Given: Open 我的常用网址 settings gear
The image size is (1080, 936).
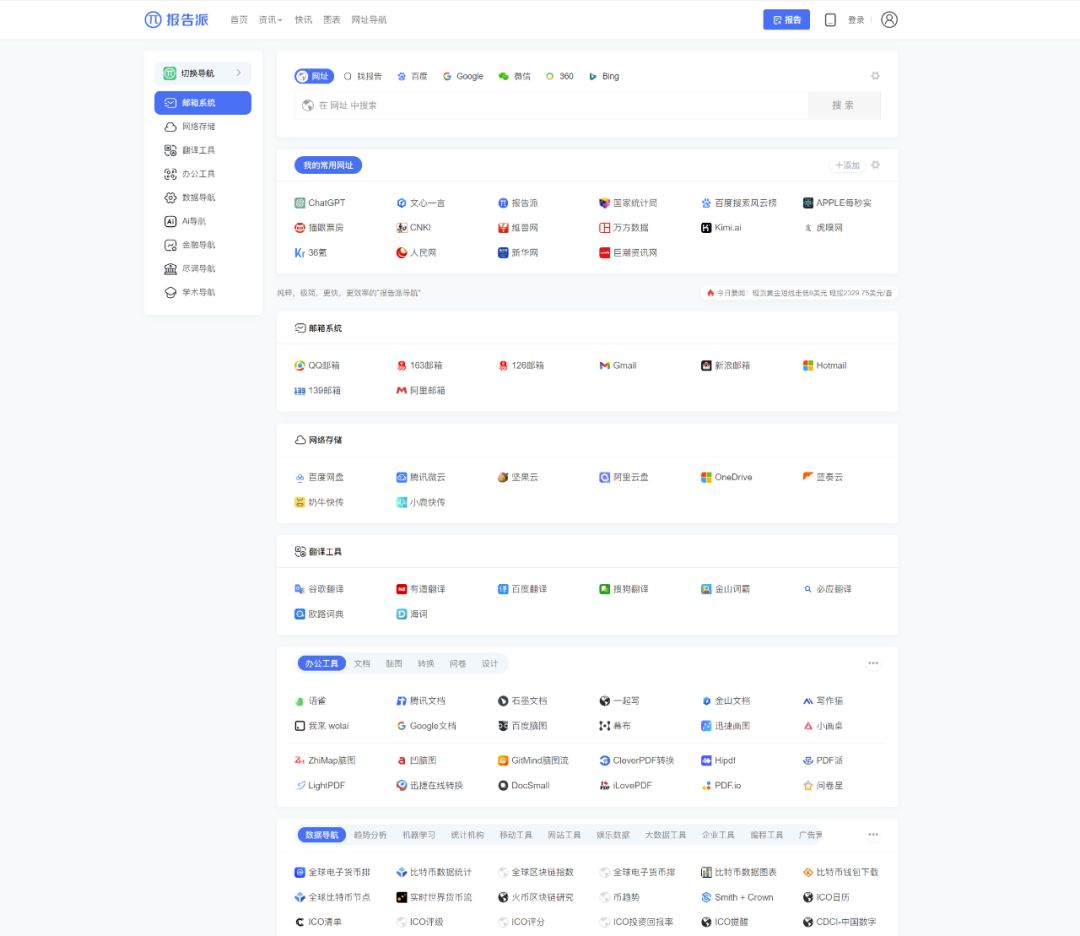Looking at the screenshot, I should tap(875, 165).
